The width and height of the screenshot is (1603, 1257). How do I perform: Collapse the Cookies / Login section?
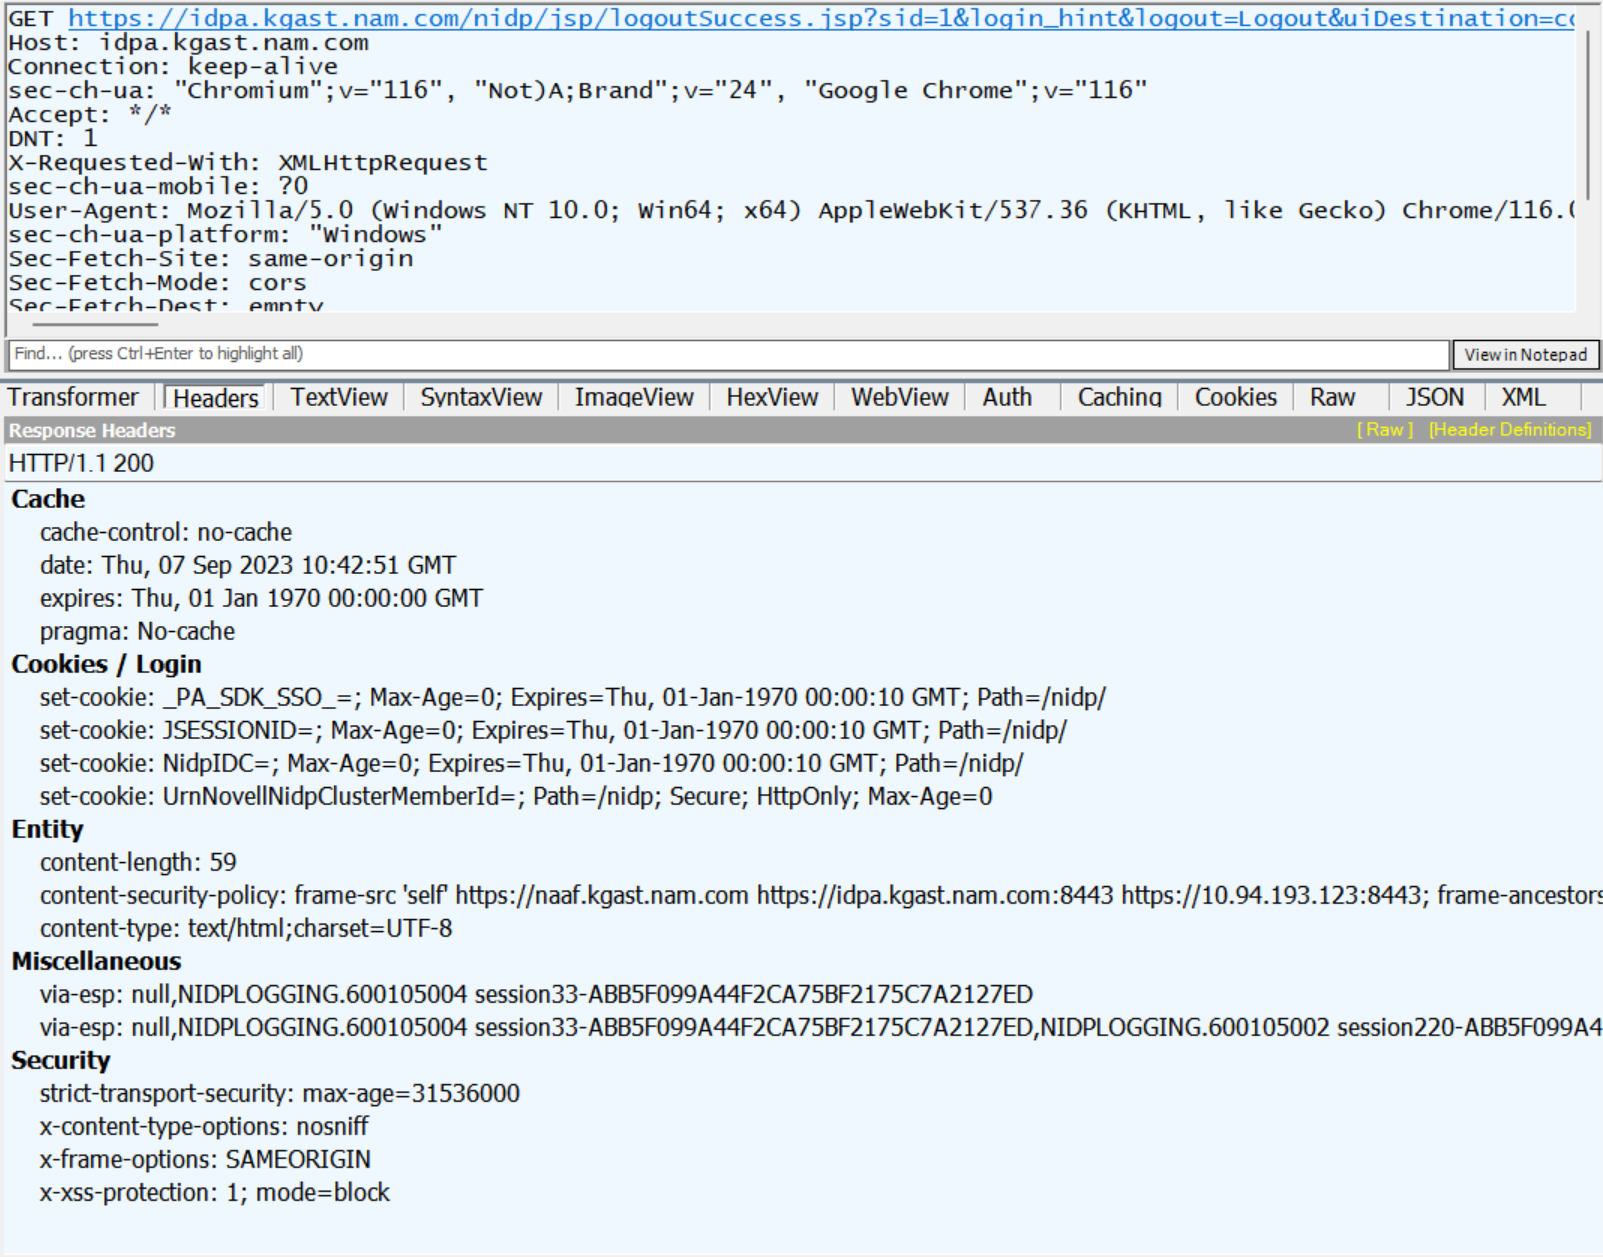[106, 664]
